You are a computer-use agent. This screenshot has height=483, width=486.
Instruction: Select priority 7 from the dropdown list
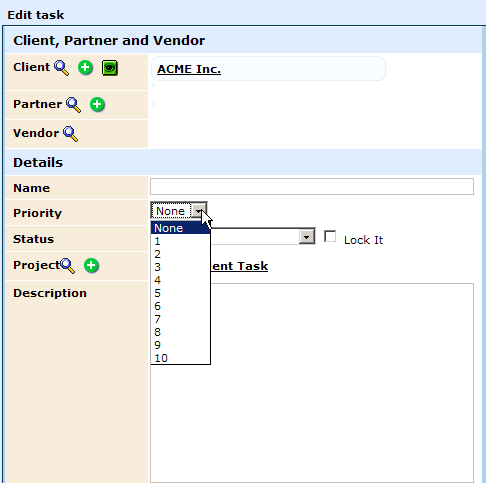pos(180,319)
